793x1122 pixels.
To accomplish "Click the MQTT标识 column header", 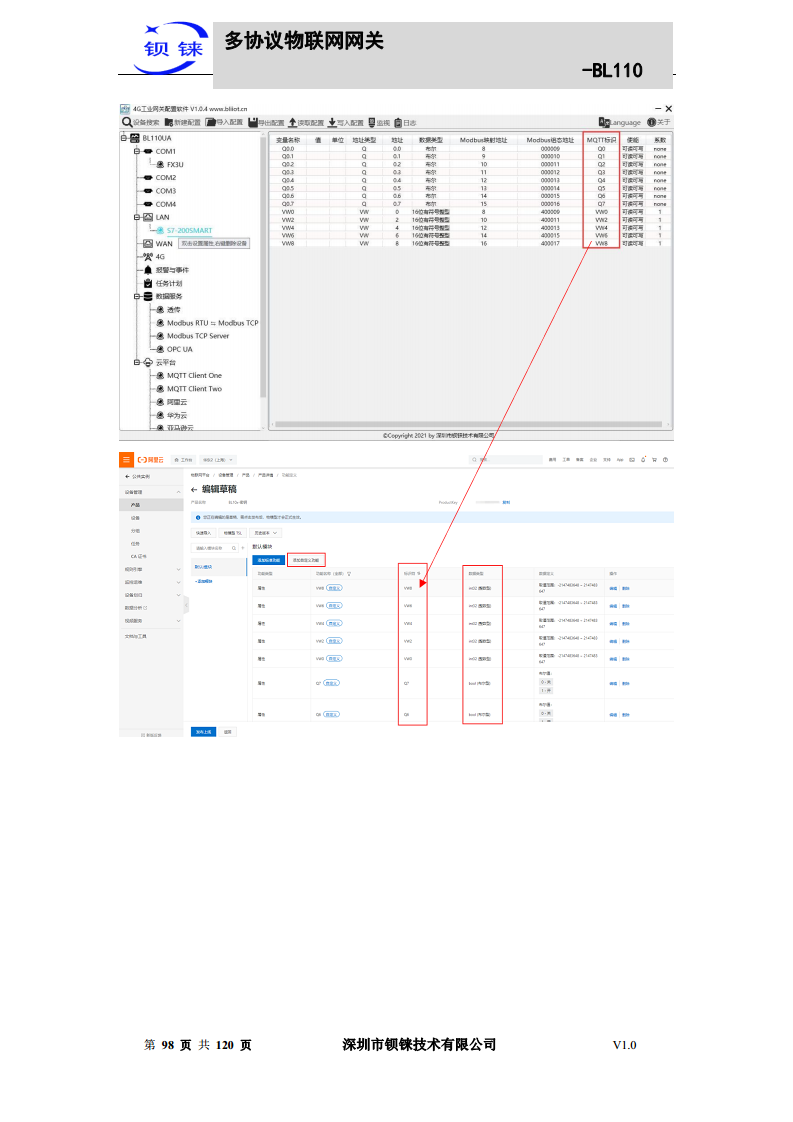I will point(601,140).
